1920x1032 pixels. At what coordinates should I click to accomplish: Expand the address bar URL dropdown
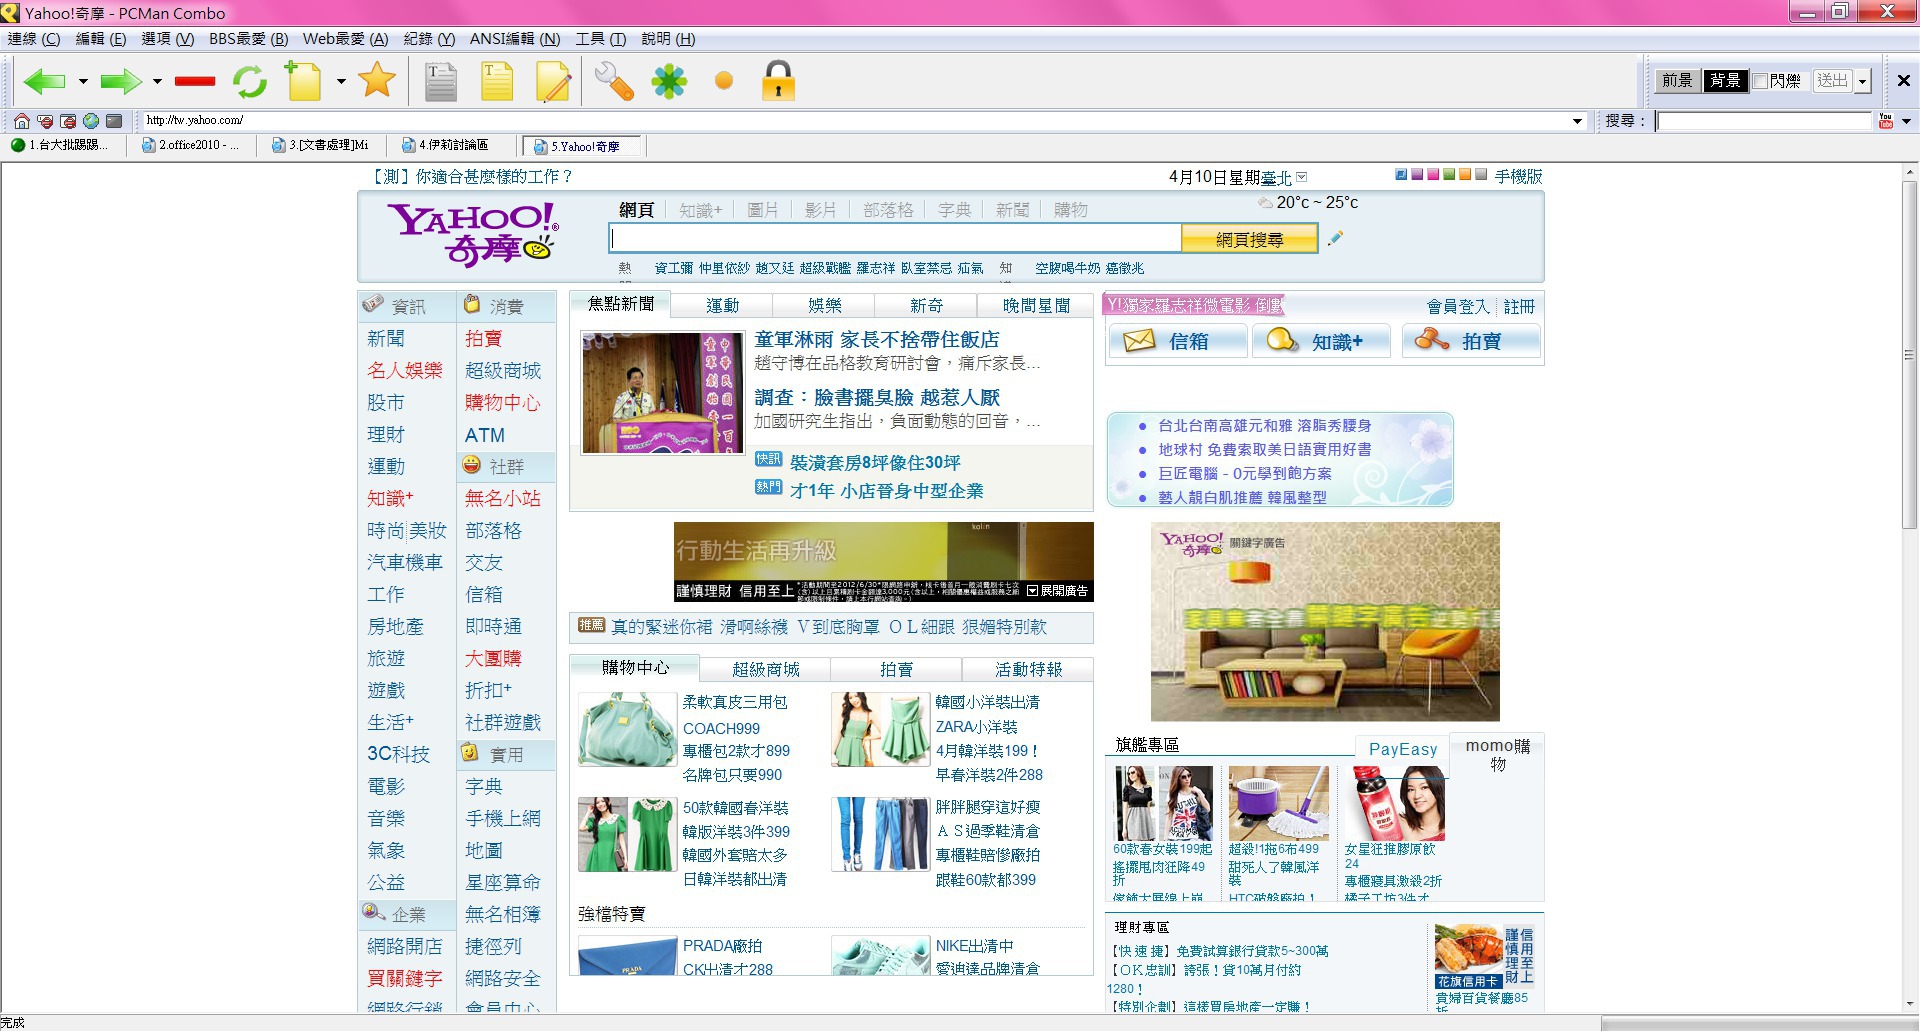[x=1578, y=121]
